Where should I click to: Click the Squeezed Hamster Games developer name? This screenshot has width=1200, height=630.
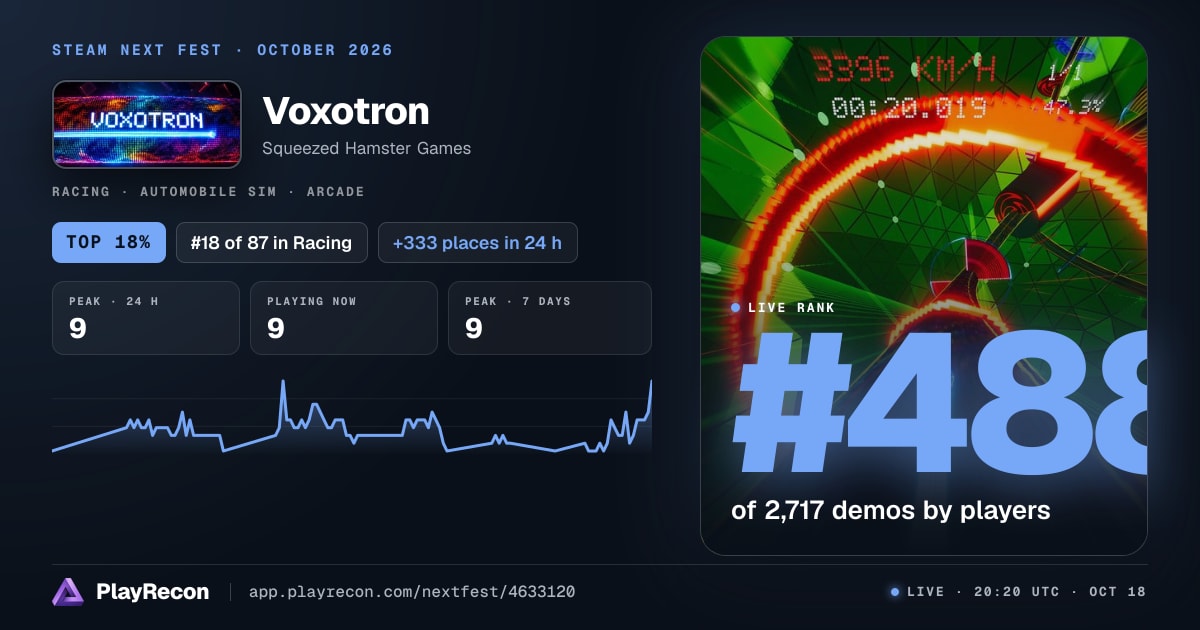coord(366,148)
